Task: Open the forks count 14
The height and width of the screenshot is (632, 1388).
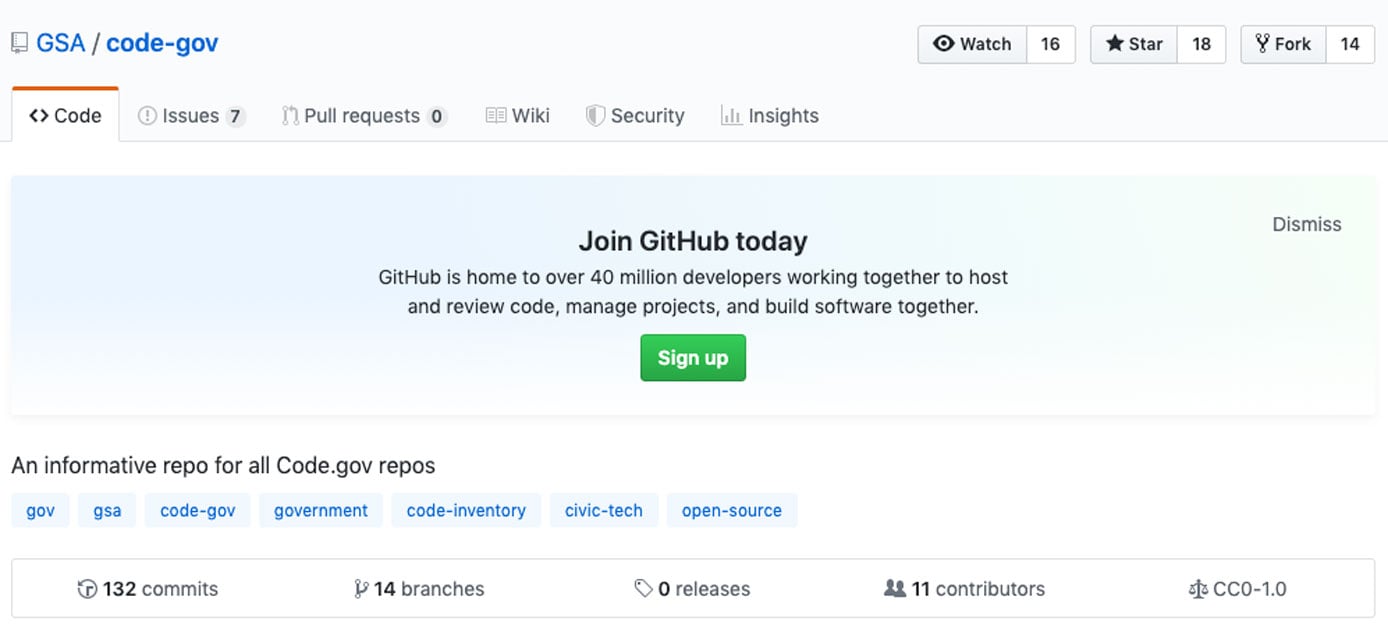Action: (1350, 44)
